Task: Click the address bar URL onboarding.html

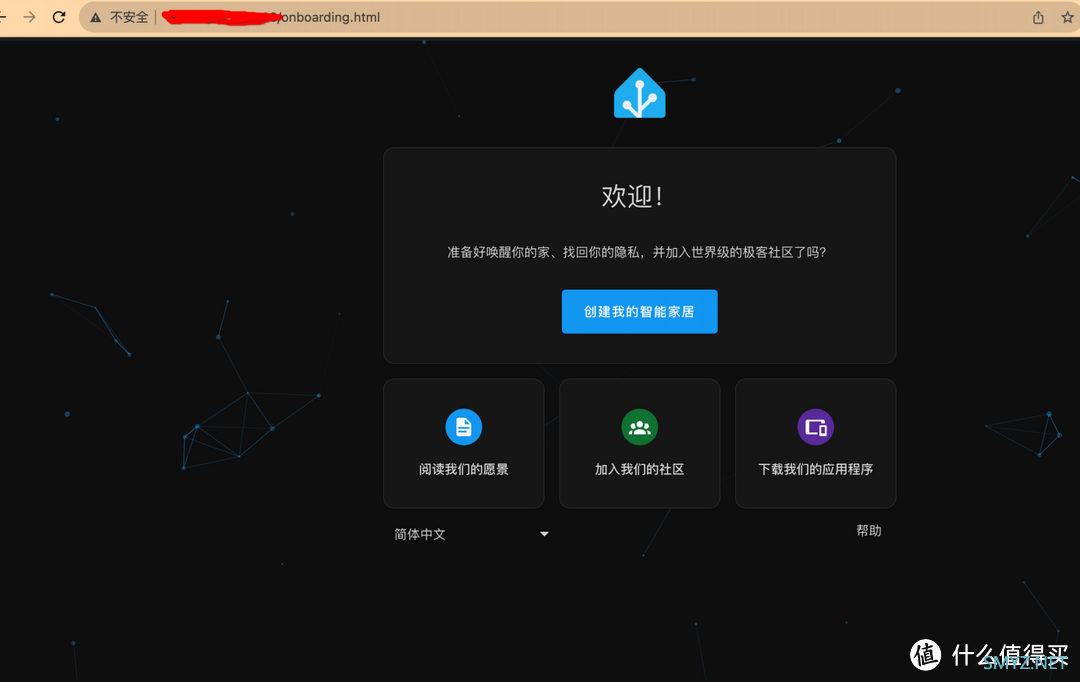Action: 329,17
